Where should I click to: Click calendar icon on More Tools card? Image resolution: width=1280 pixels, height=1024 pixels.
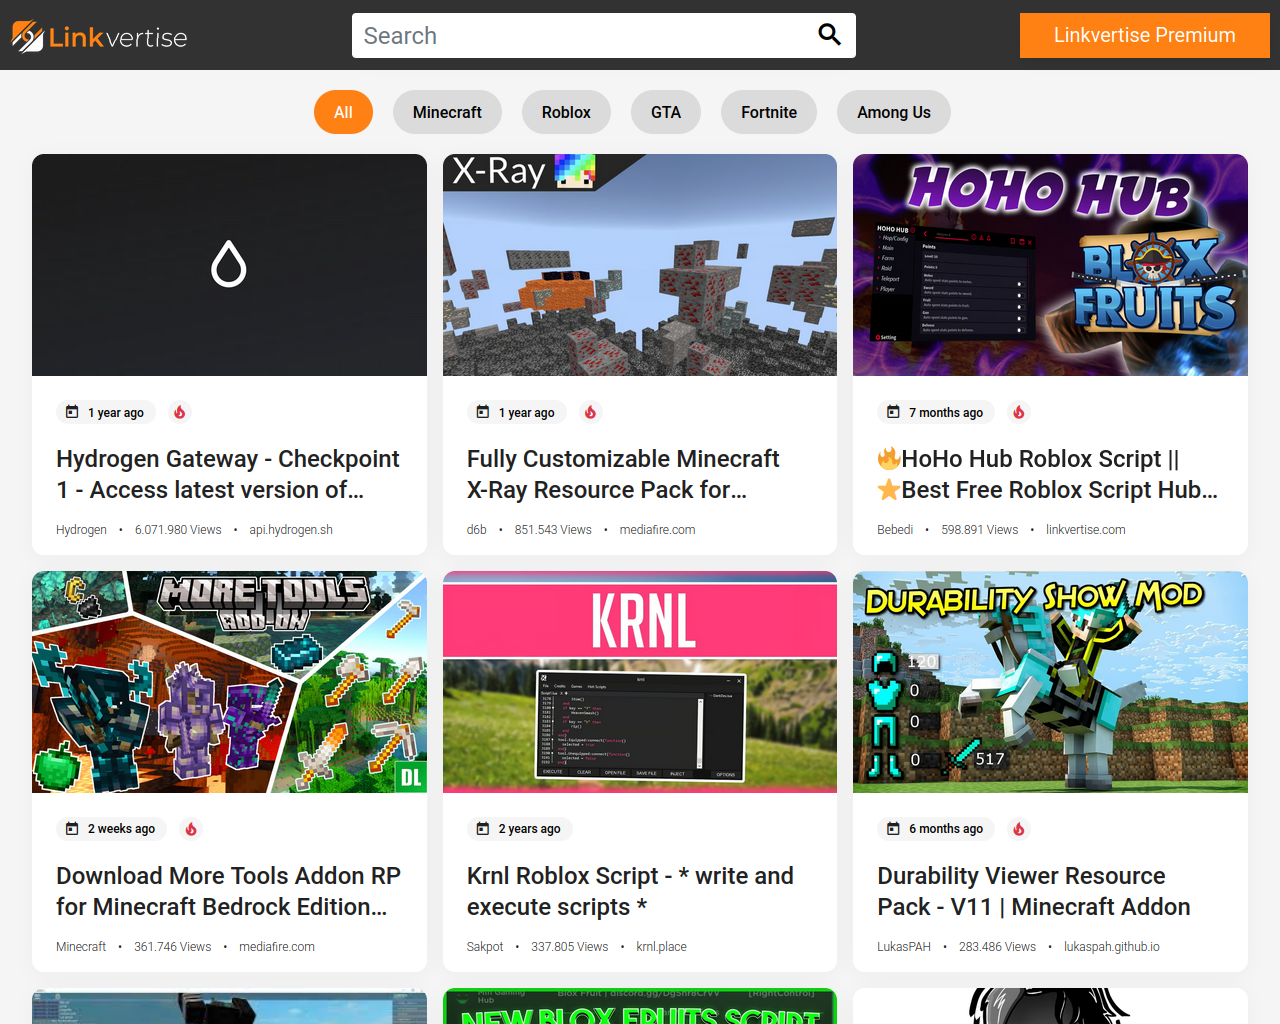72,829
